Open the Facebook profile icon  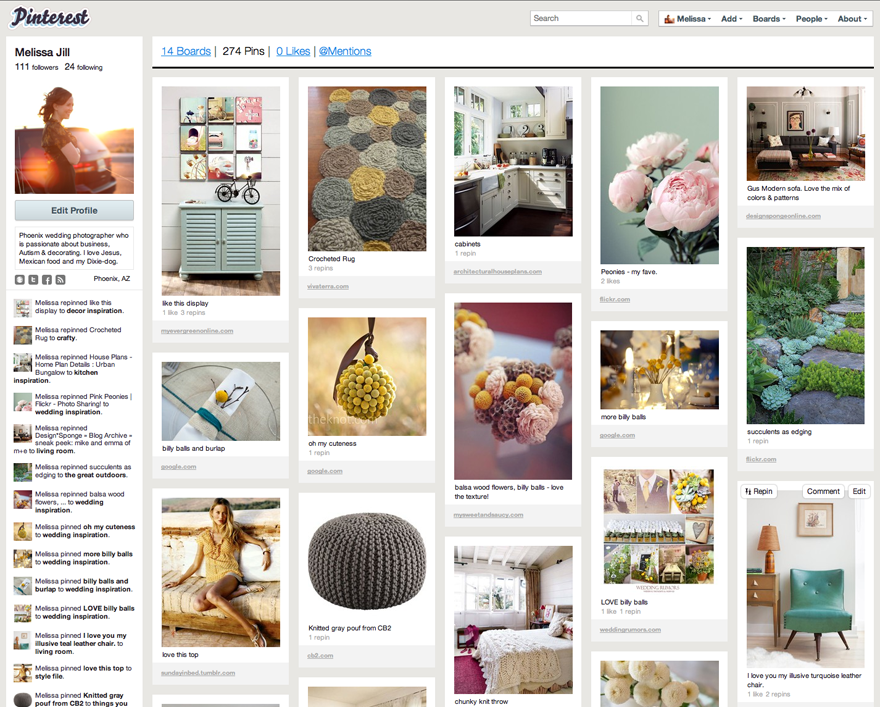click(47, 279)
